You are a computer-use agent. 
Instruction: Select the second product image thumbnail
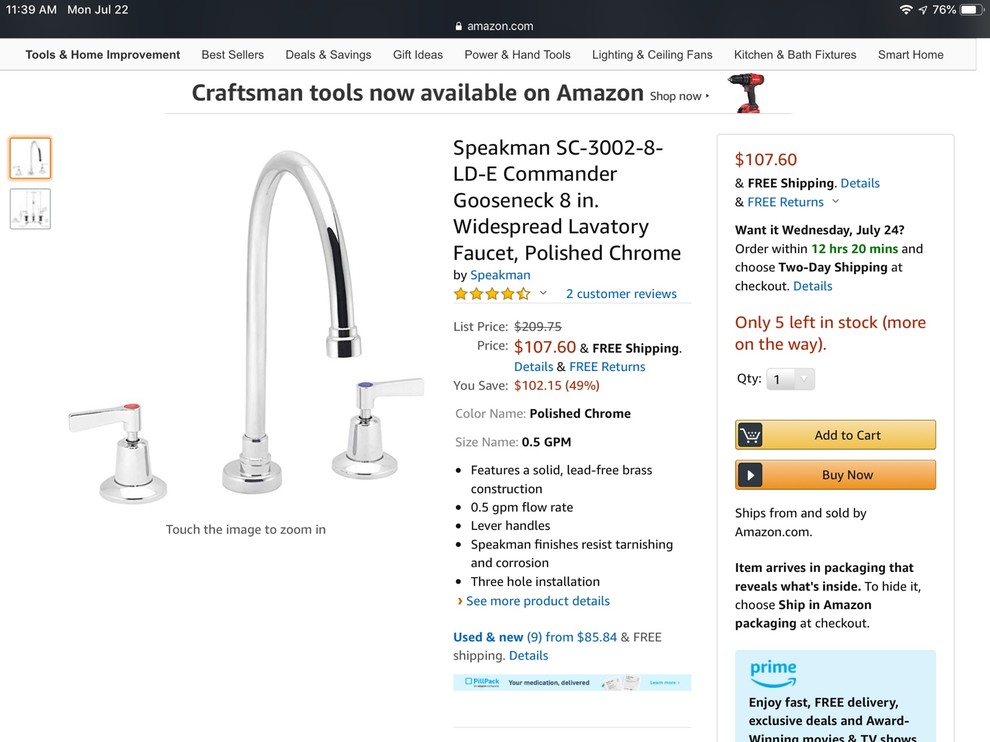pyautogui.click(x=30, y=209)
